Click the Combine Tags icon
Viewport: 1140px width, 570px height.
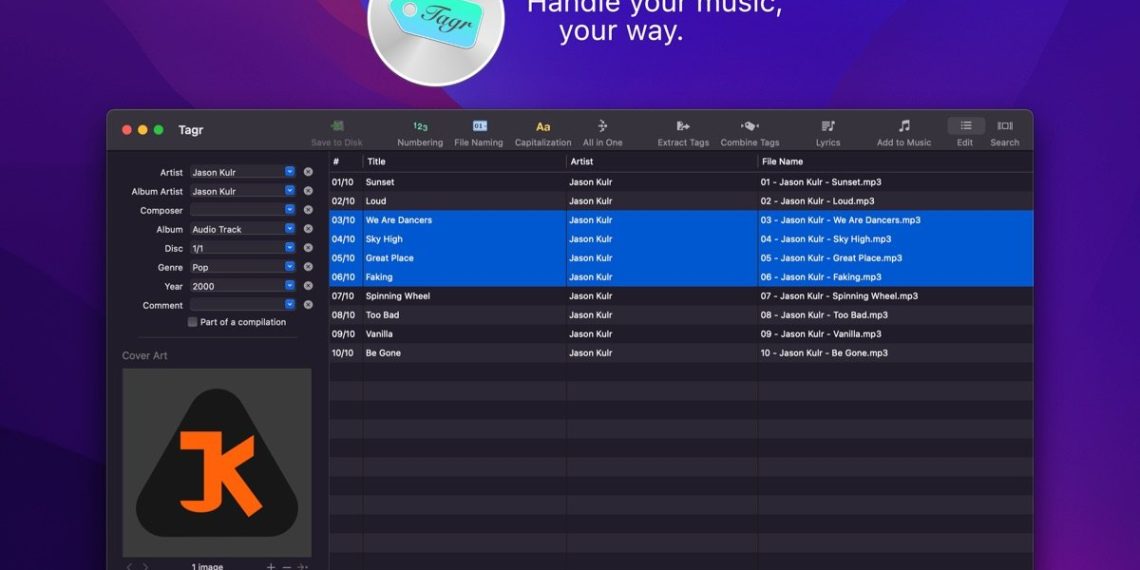tap(749, 127)
